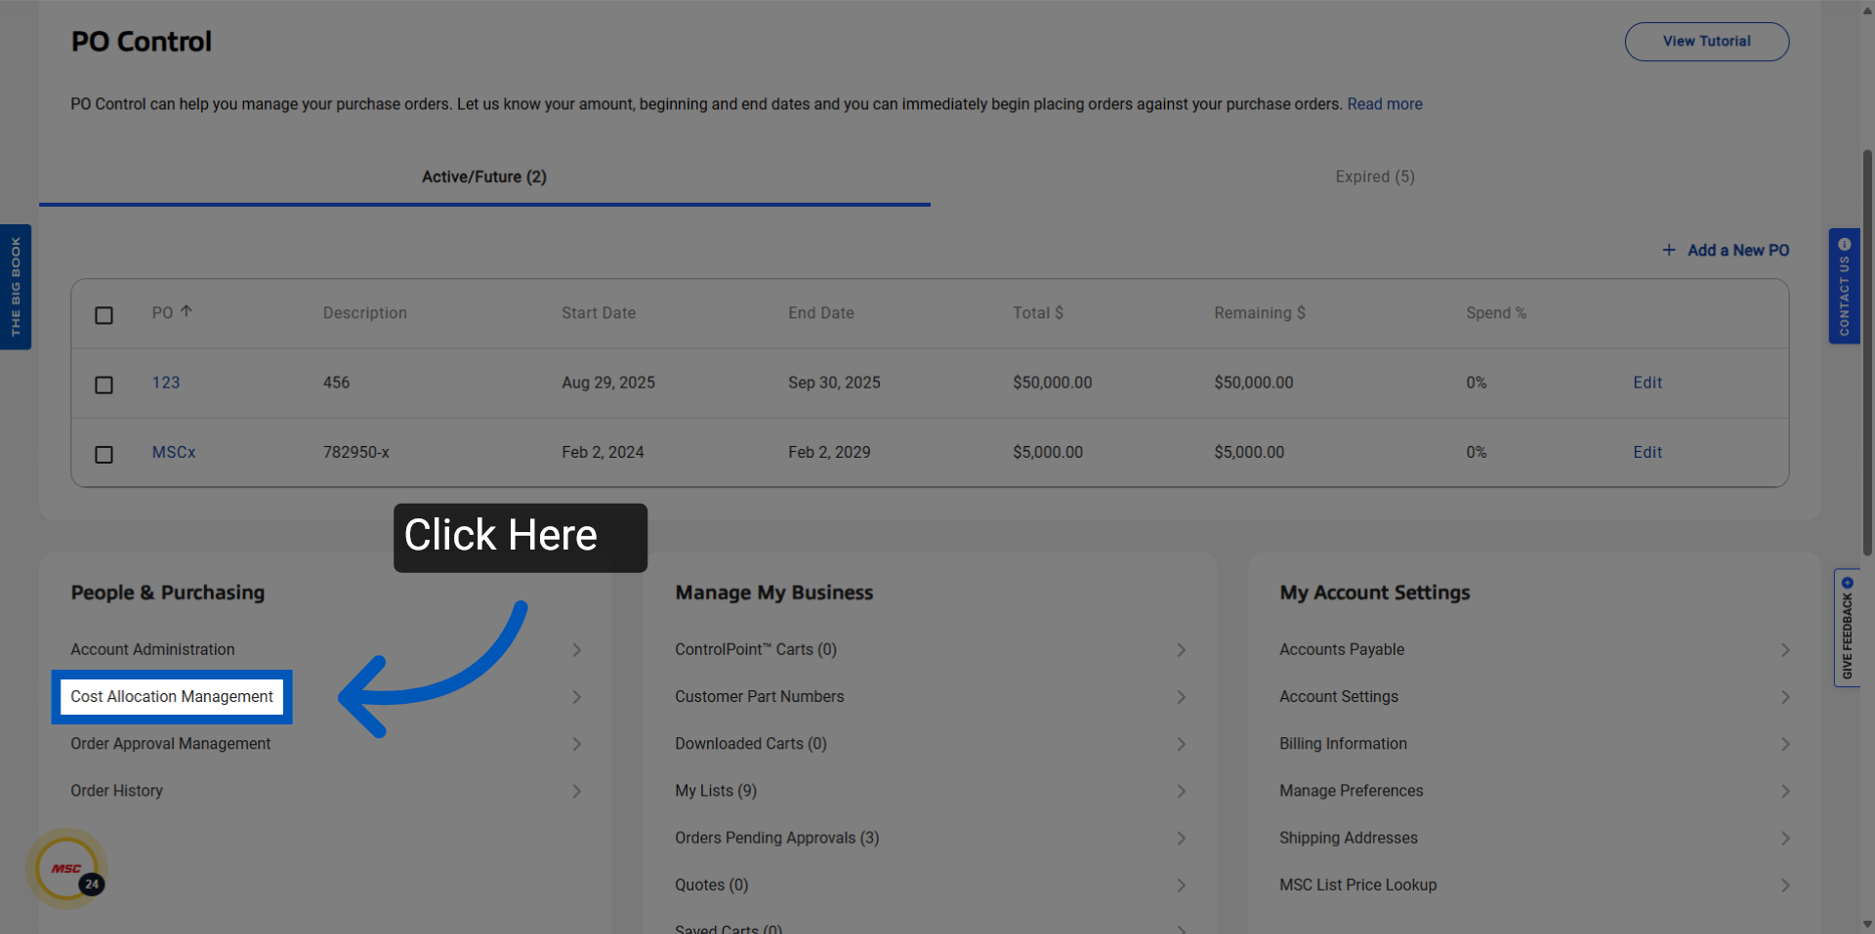This screenshot has width=1875, height=934.
Task: Check the box for PO MSCx
Action: [104, 455]
